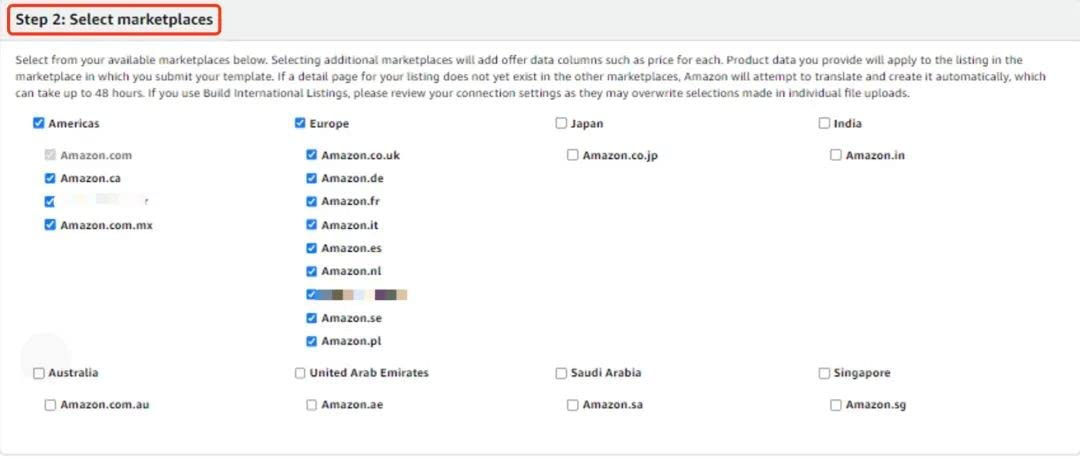
Task: Deselect the Amazon.de marketplace
Action: (312, 178)
